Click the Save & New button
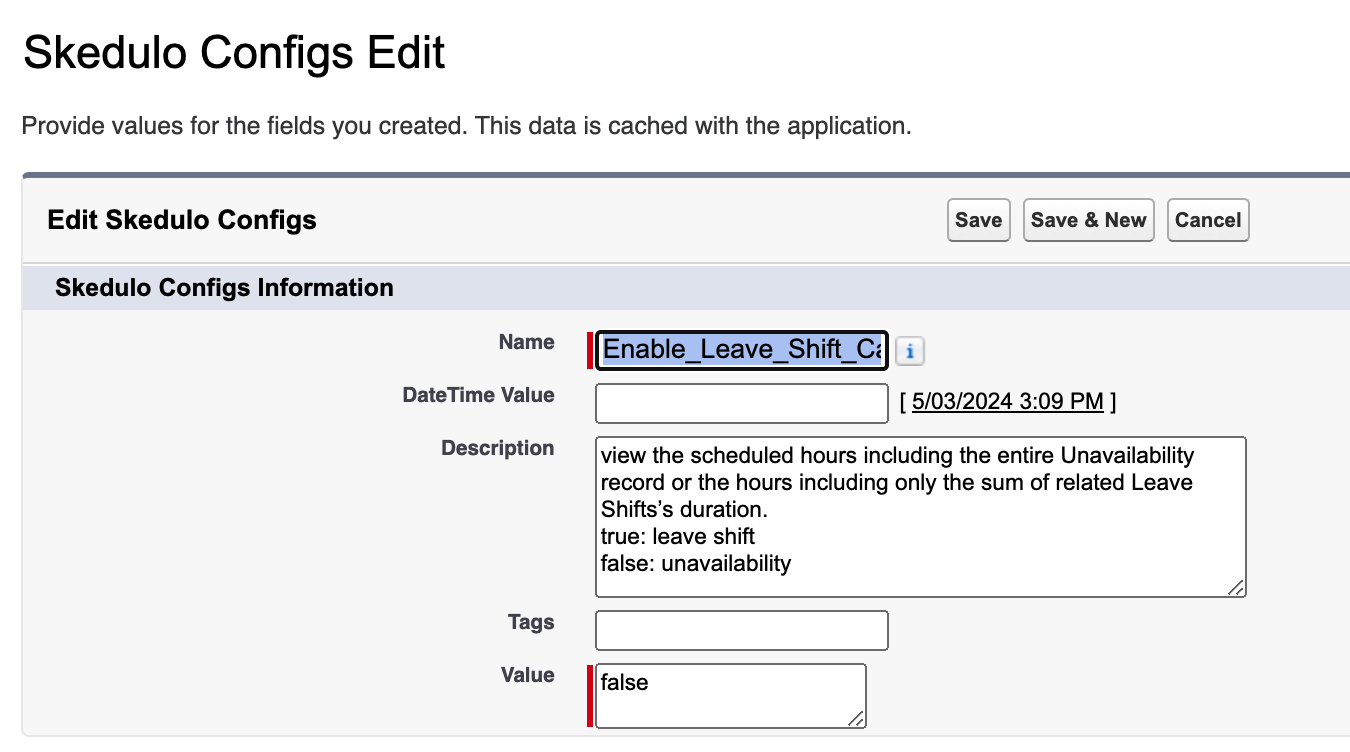 (1089, 220)
